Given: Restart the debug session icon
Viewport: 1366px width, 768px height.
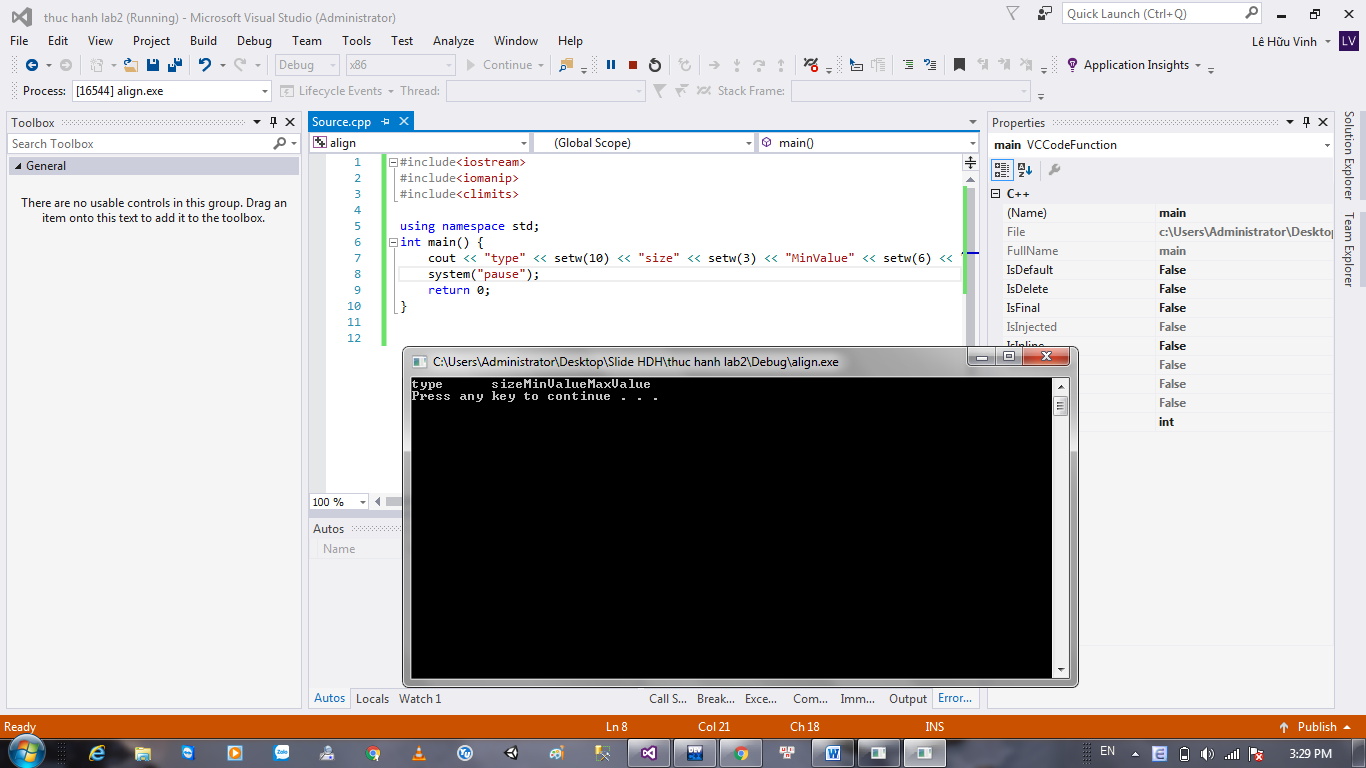Looking at the screenshot, I should (x=655, y=64).
